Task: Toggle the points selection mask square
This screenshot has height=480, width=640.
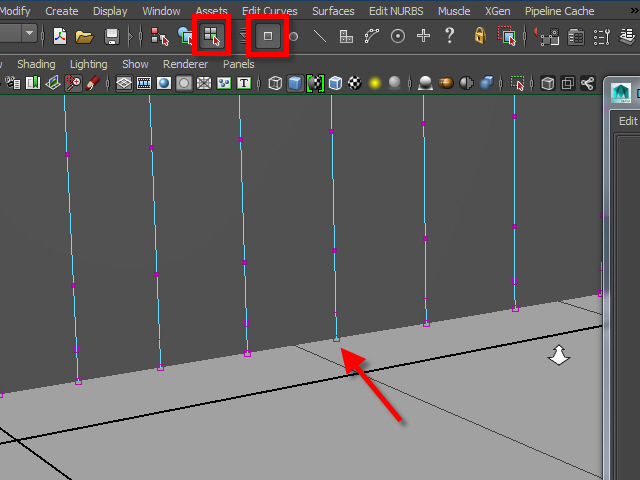Action: [268, 36]
